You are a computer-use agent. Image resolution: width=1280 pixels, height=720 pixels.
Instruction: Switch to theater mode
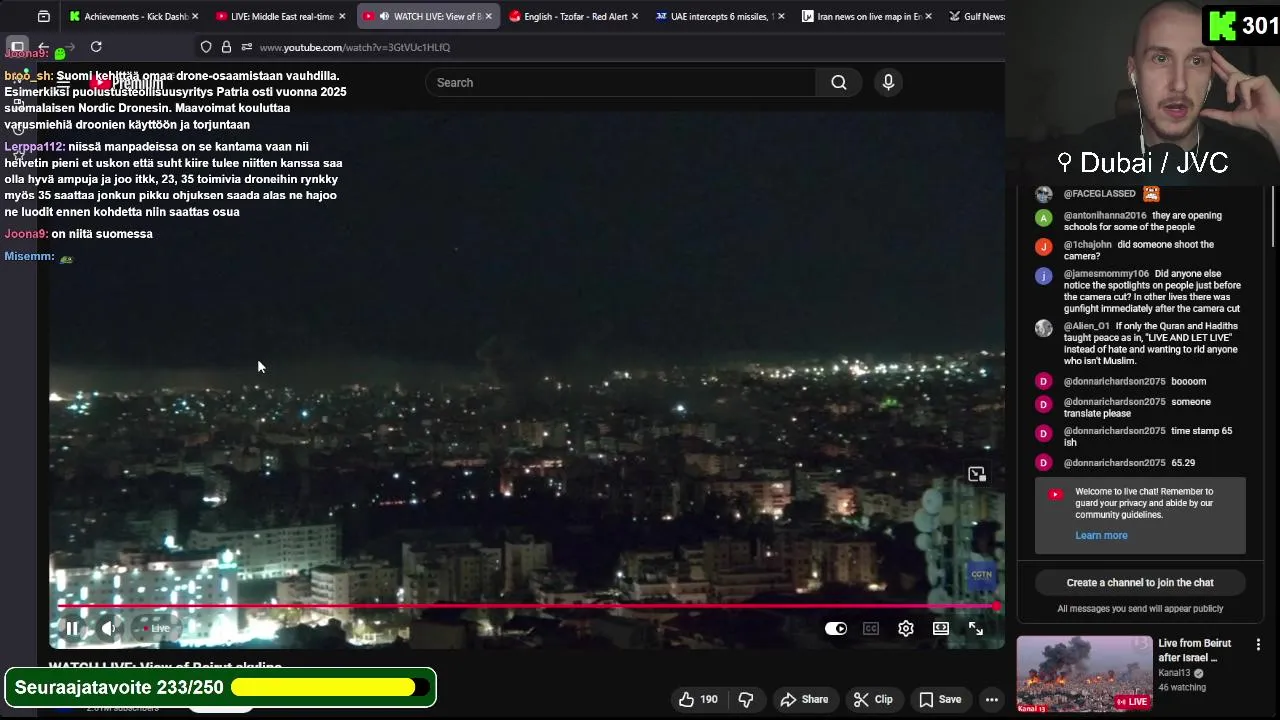(941, 629)
